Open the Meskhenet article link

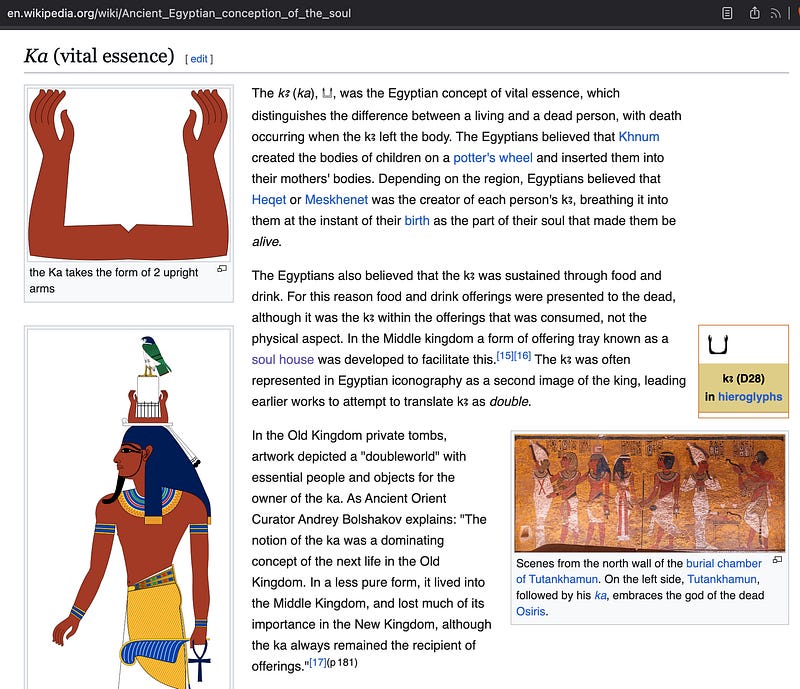[336, 200]
